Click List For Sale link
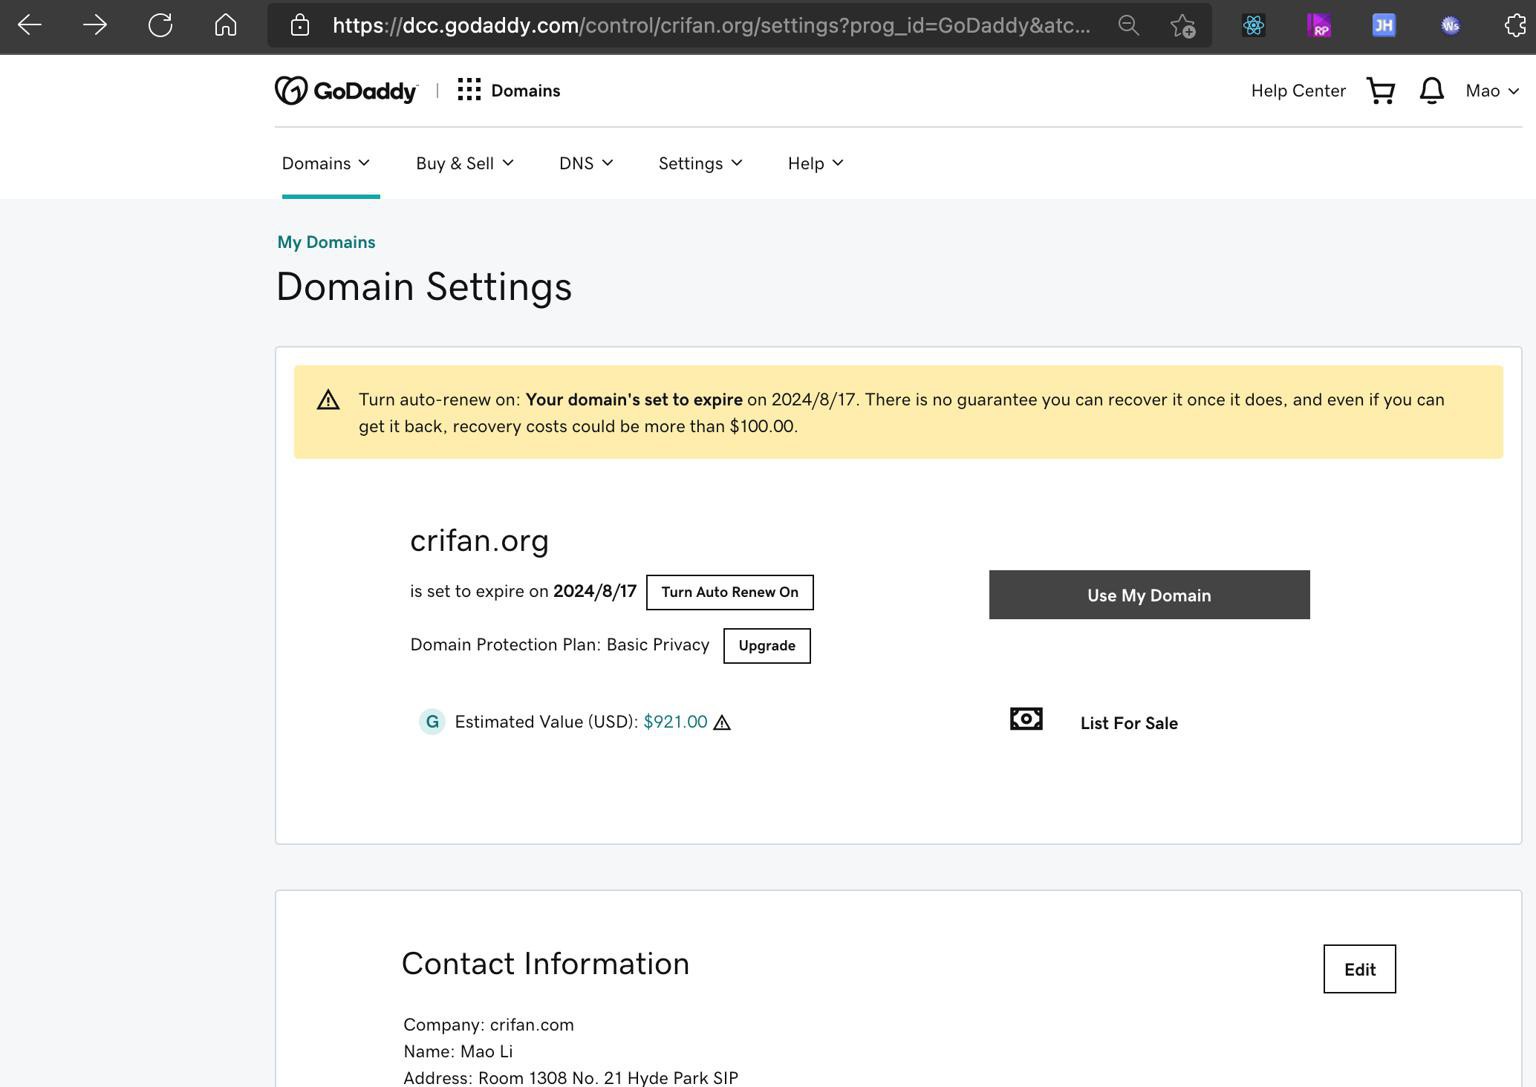 tap(1129, 723)
